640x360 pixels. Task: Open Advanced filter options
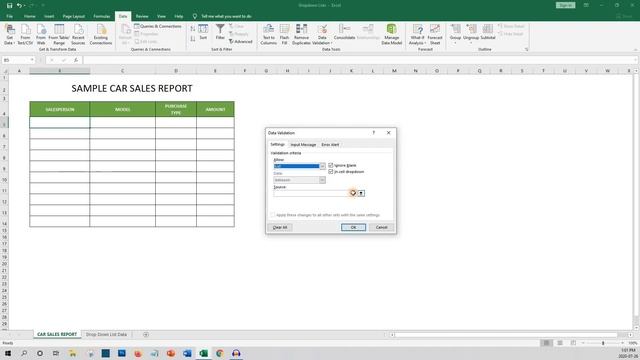click(240, 42)
